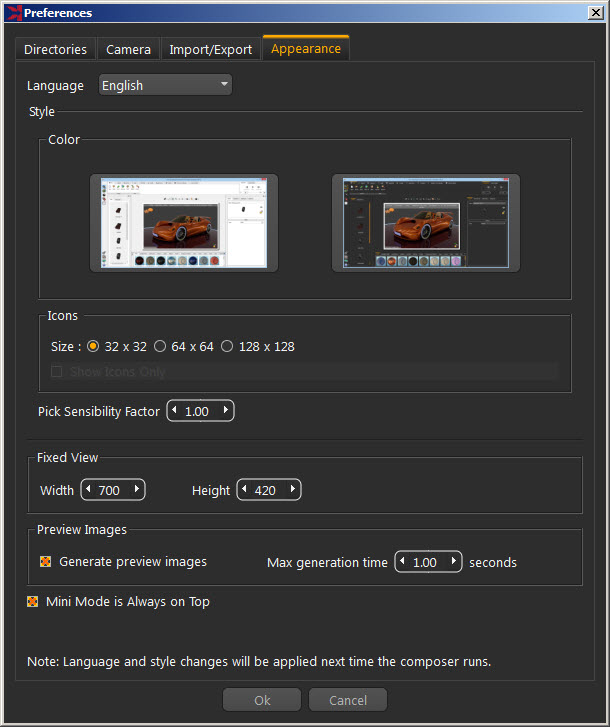Decrease Fixed View Height with left arrow
The image size is (610, 727).
pyautogui.click(x=244, y=489)
